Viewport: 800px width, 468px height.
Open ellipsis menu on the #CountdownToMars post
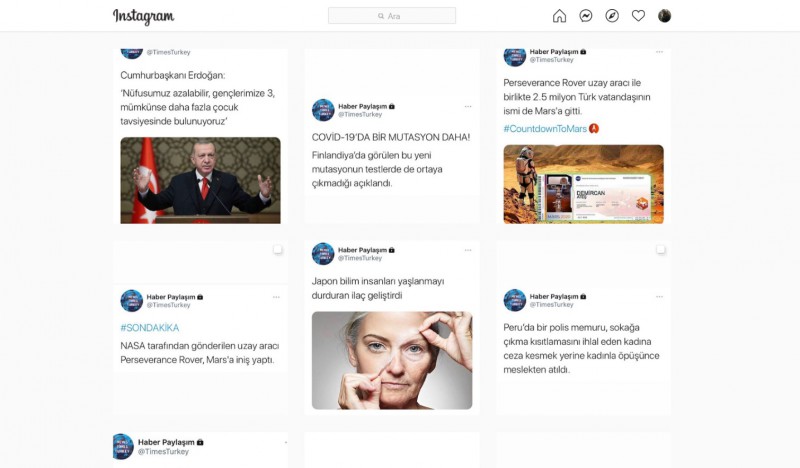point(659,52)
